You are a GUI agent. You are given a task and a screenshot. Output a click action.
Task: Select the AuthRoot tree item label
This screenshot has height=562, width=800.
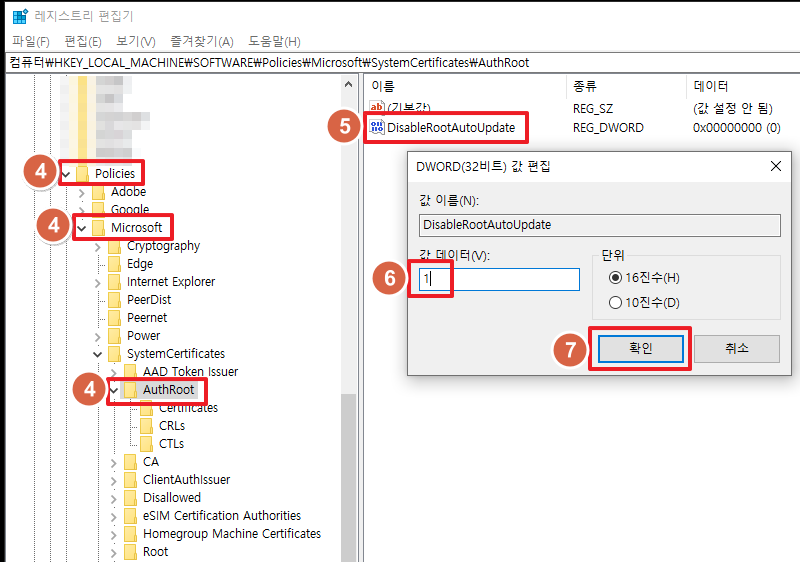[x=168, y=390]
